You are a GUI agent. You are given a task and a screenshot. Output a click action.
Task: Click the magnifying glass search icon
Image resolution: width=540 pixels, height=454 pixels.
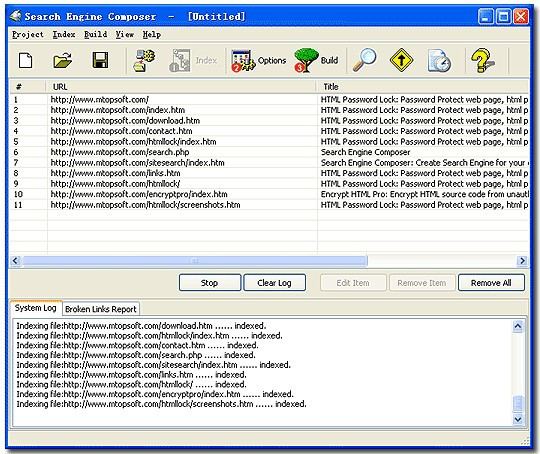364,60
